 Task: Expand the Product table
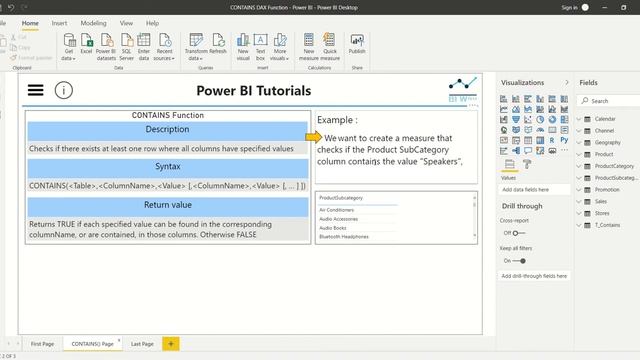(x=579, y=154)
